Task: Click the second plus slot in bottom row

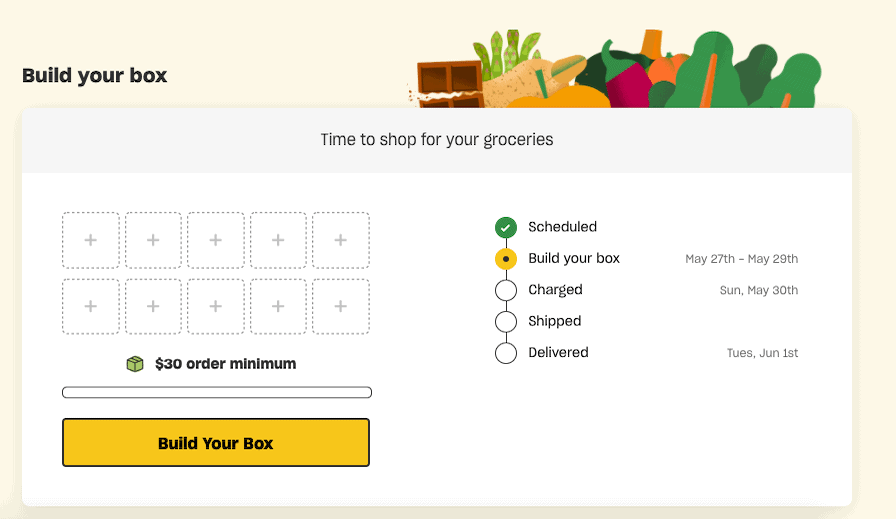Action: 153,306
